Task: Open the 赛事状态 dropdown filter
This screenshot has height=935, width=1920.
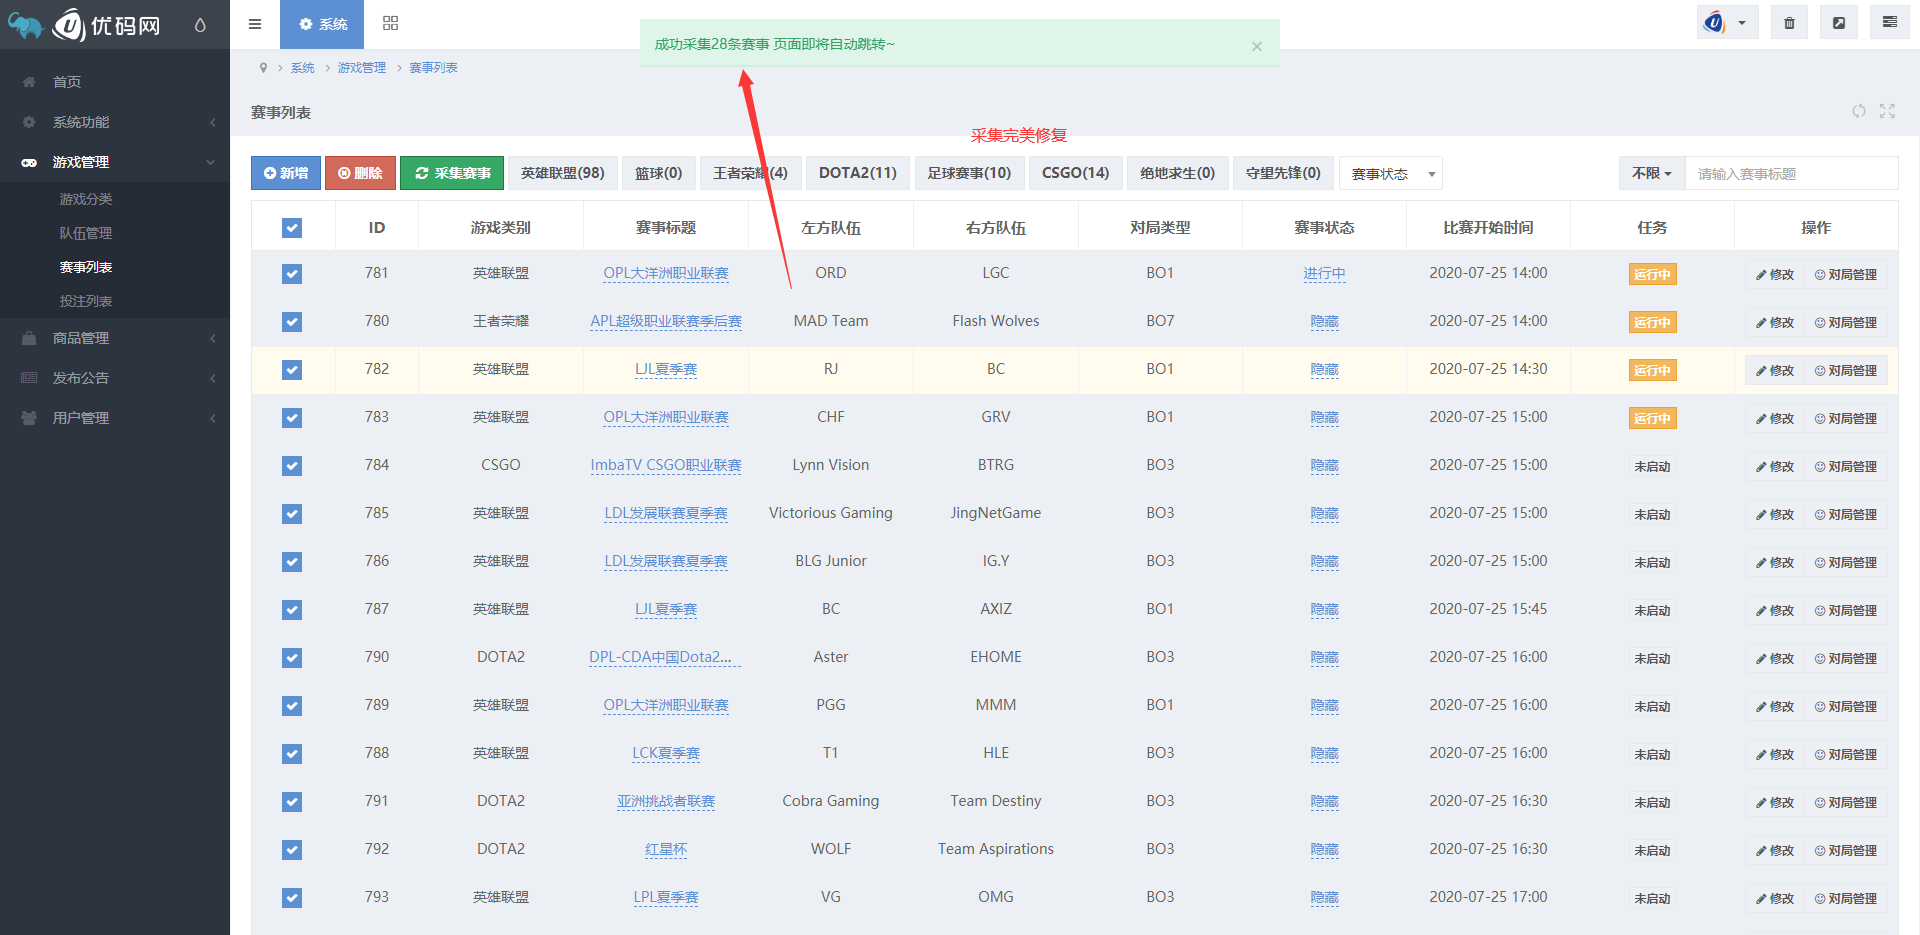Action: pos(1390,173)
